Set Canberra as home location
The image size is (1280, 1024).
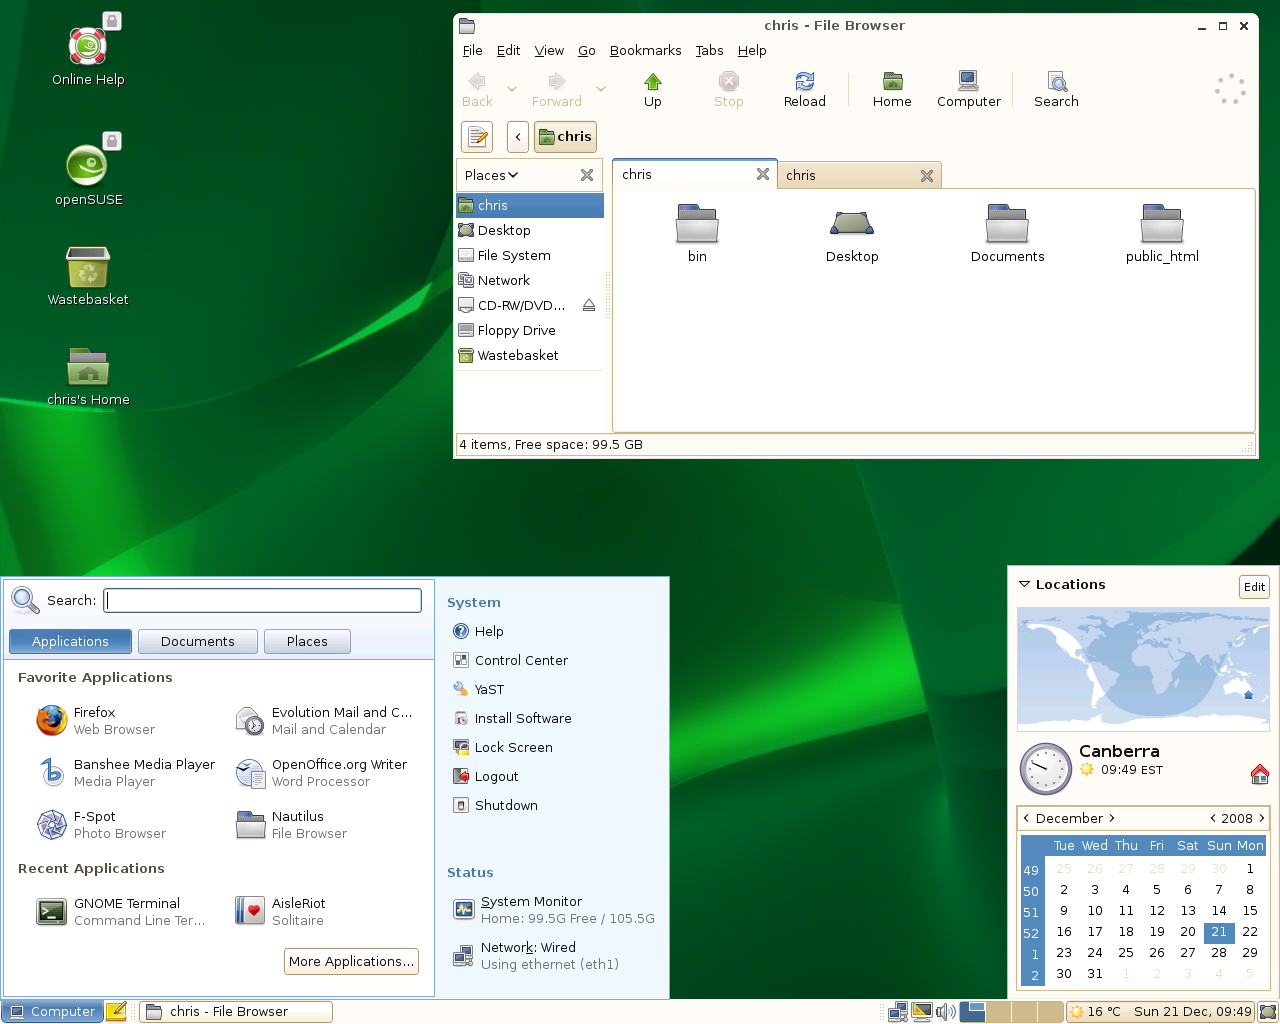(1259, 774)
